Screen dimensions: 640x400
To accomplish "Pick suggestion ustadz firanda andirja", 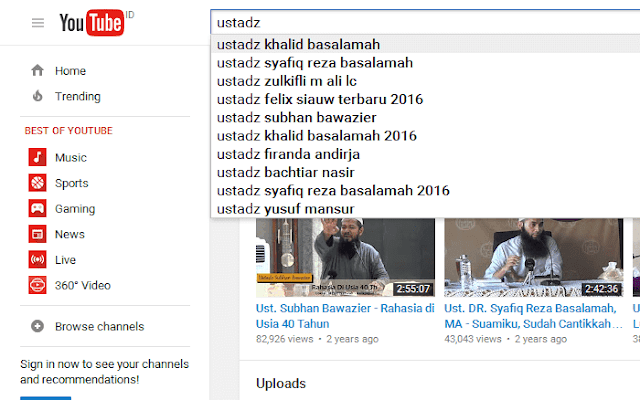I will coord(425,154).
